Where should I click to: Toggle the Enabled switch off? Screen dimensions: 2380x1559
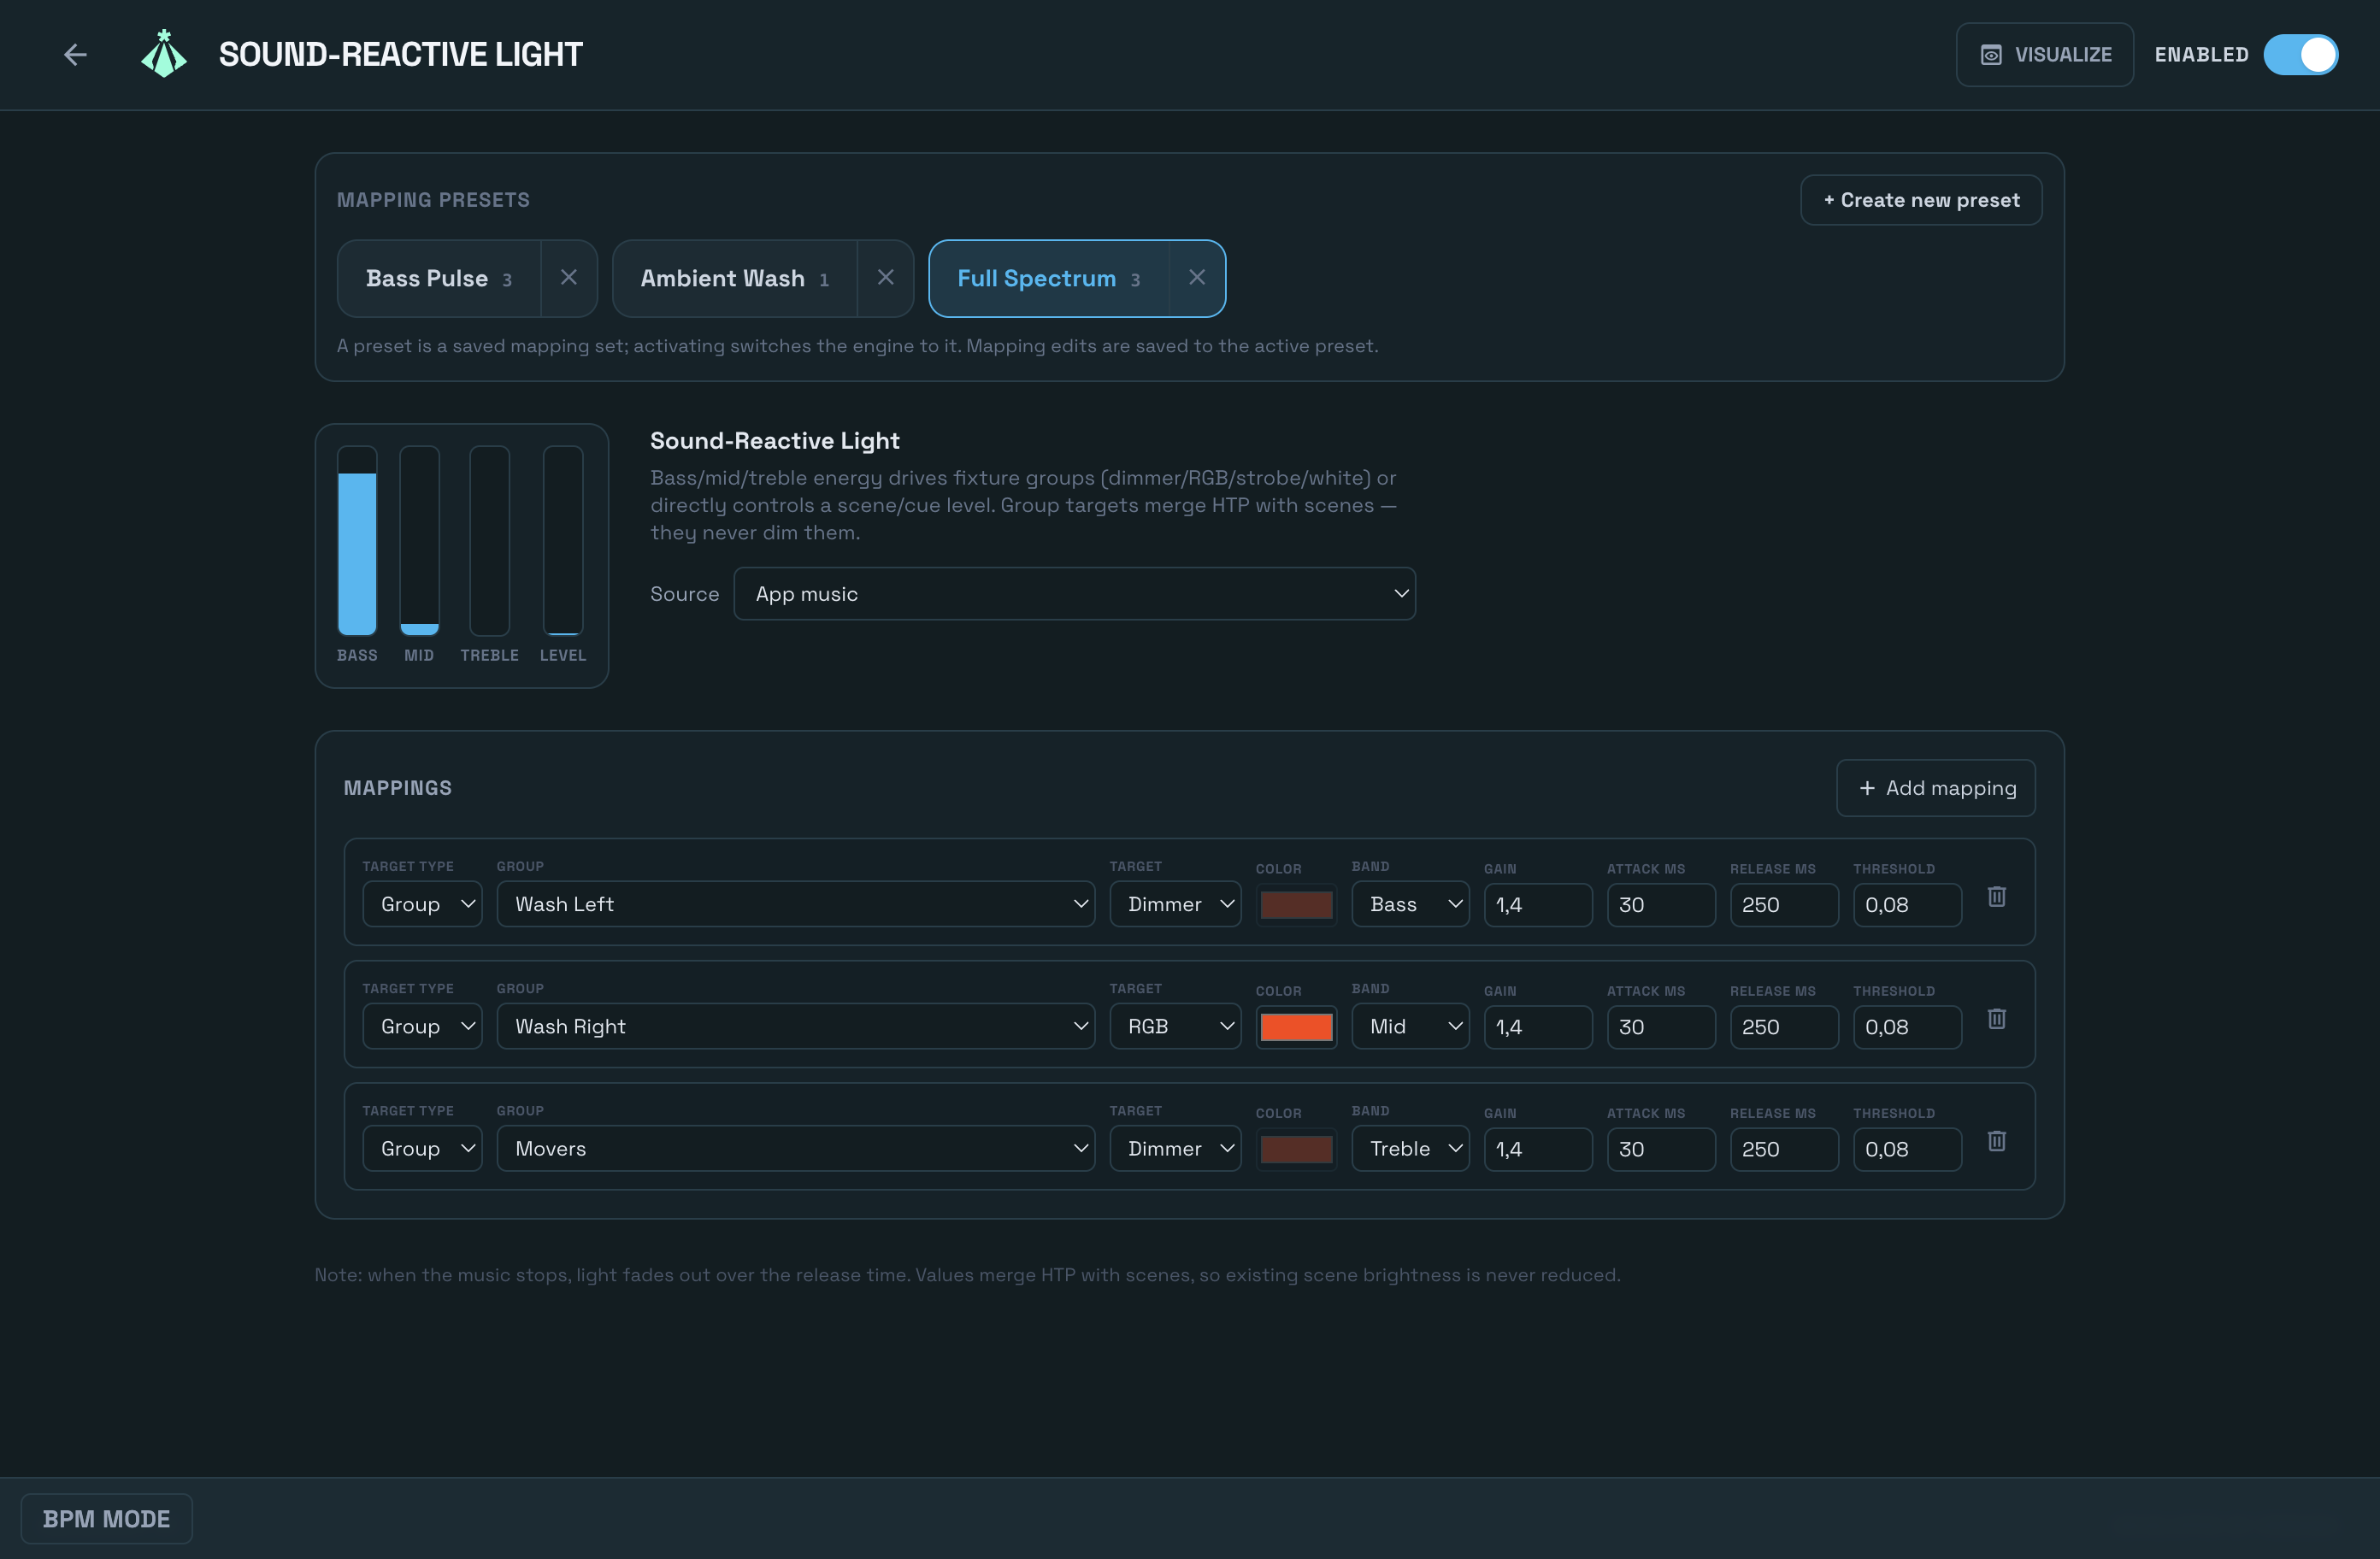[2300, 54]
